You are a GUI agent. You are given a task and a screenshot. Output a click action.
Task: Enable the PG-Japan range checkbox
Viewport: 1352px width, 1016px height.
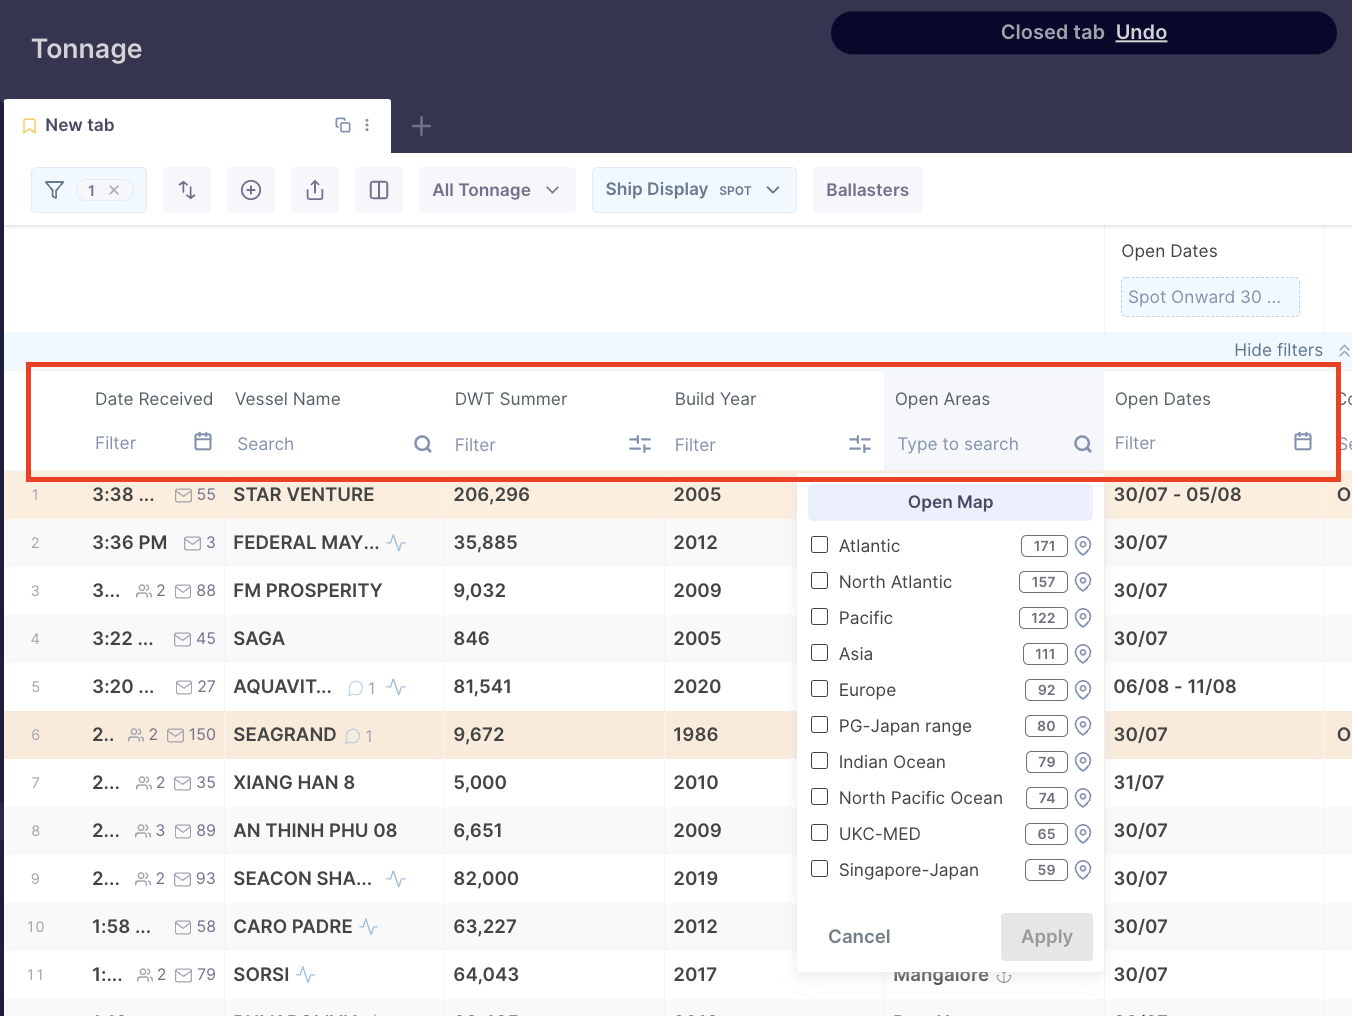tap(820, 725)
